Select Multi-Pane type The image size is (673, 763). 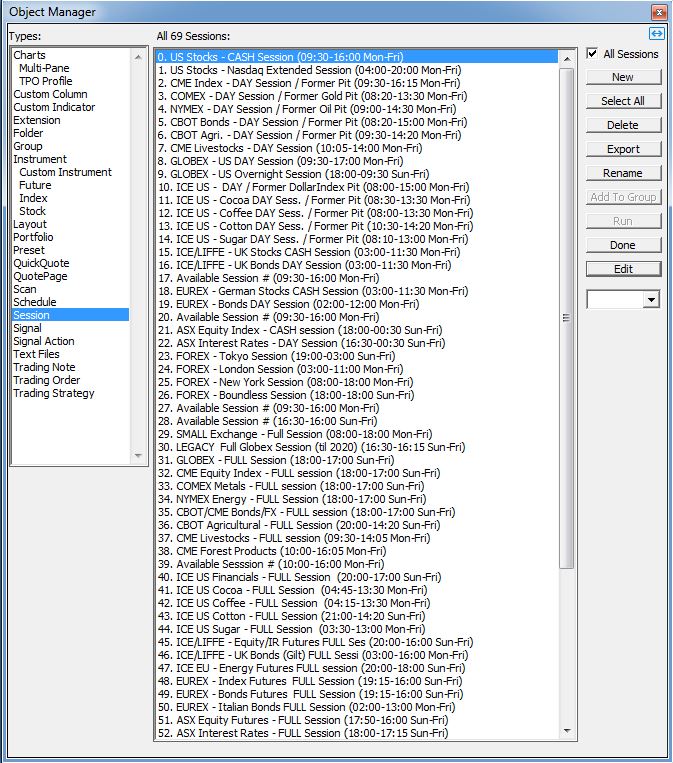44,68
